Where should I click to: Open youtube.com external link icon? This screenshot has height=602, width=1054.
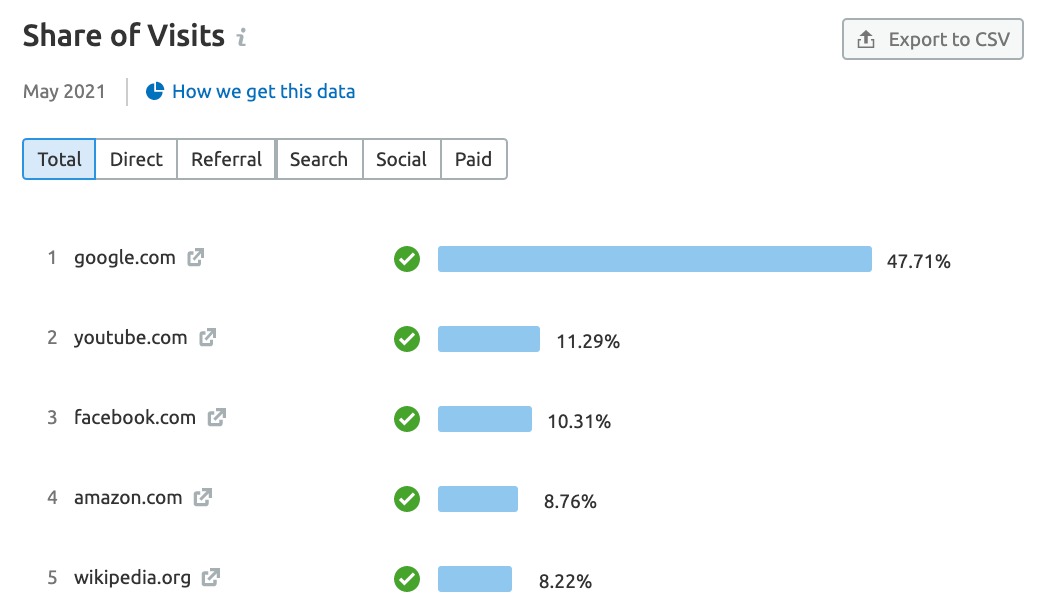point(207,337)
